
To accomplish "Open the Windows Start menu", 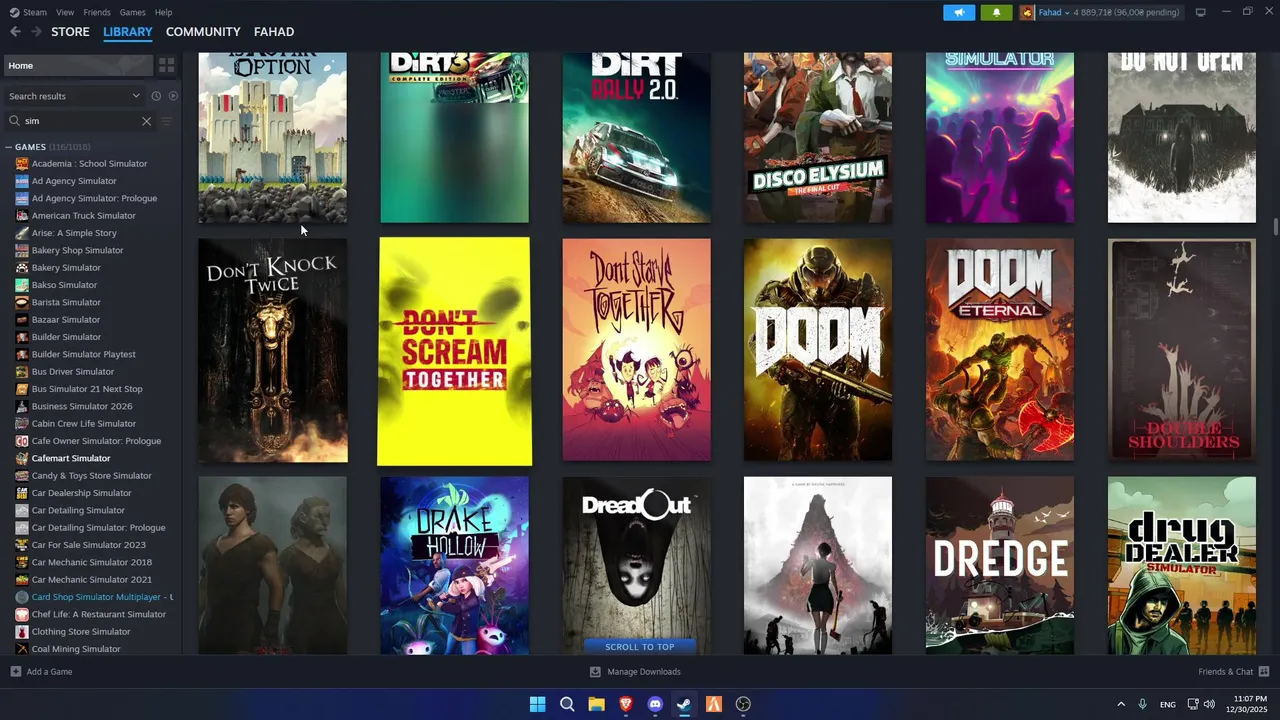I will [537, 704].
